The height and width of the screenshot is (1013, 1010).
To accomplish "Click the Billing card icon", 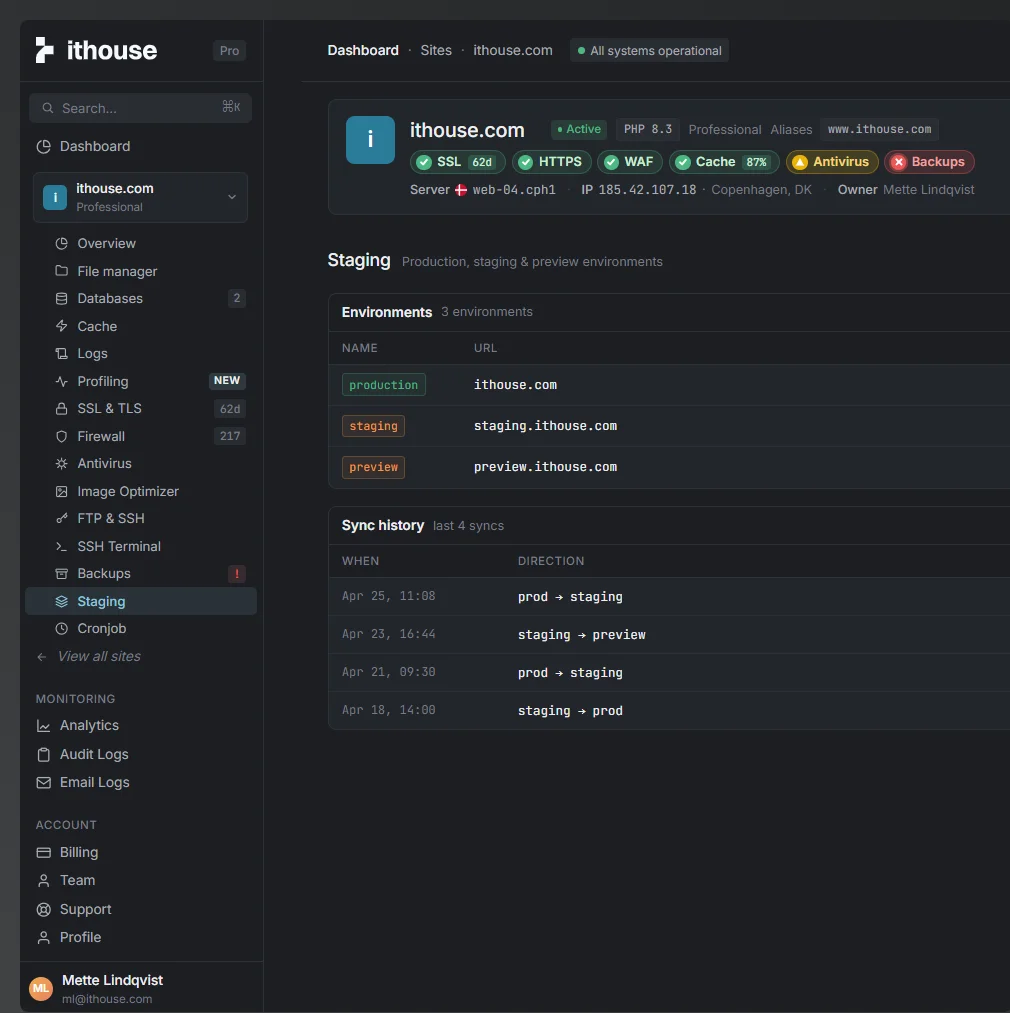I will 43,853.
